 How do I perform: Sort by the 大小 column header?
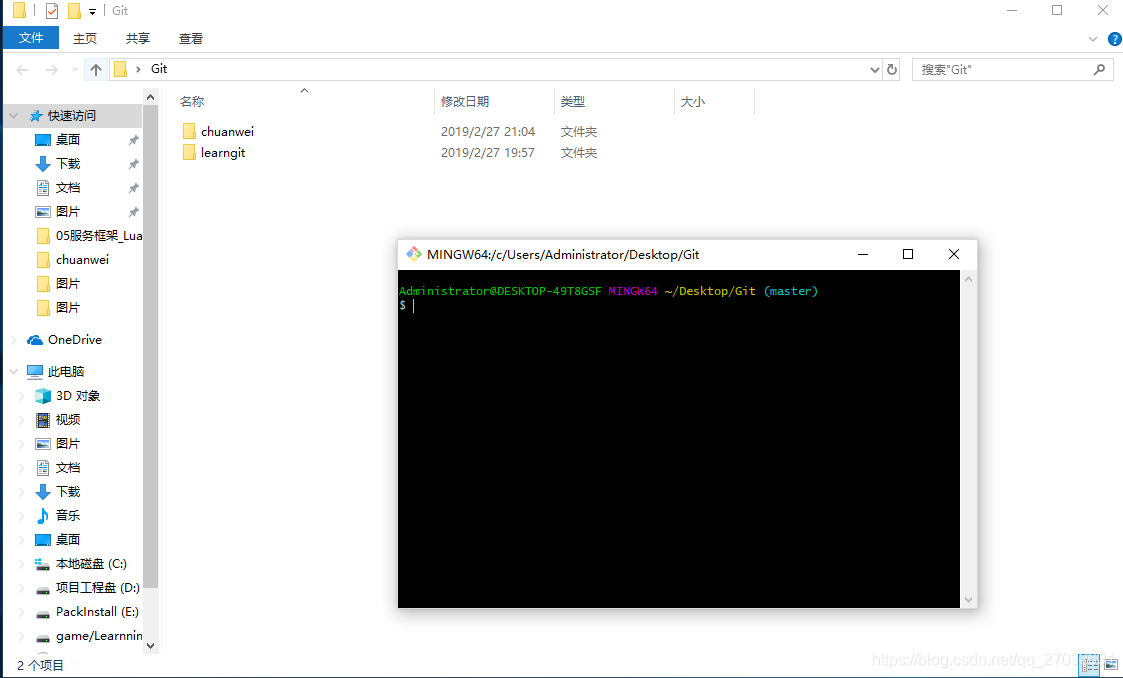(x=693, y=102)
